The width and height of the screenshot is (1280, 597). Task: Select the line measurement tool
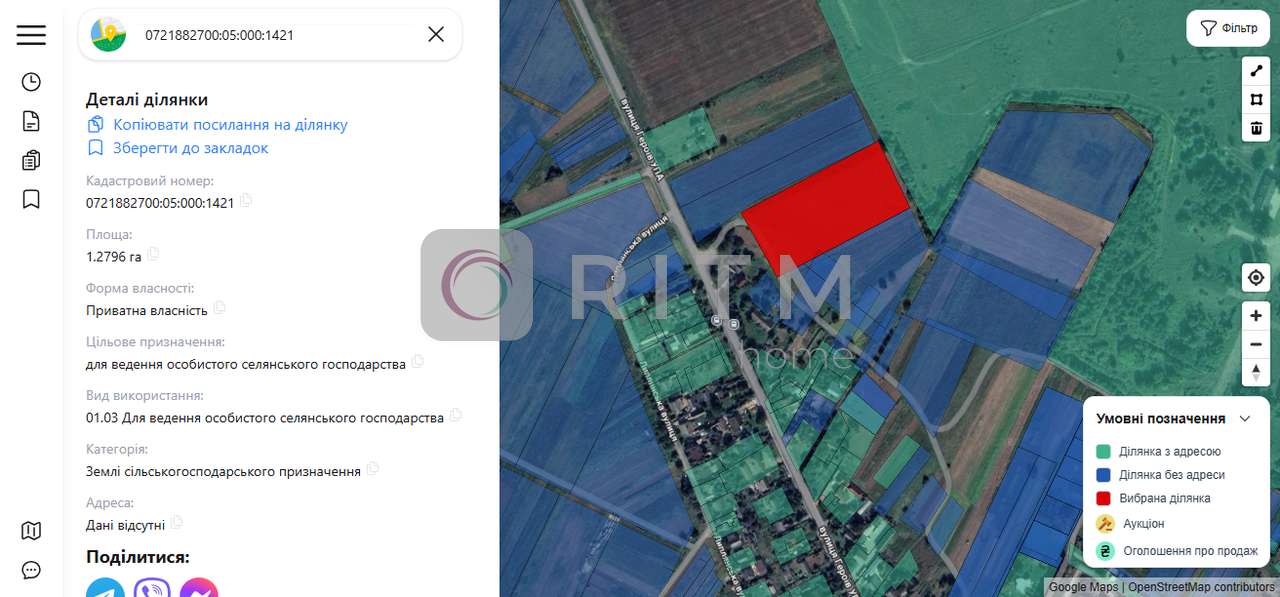(1256, 71)
